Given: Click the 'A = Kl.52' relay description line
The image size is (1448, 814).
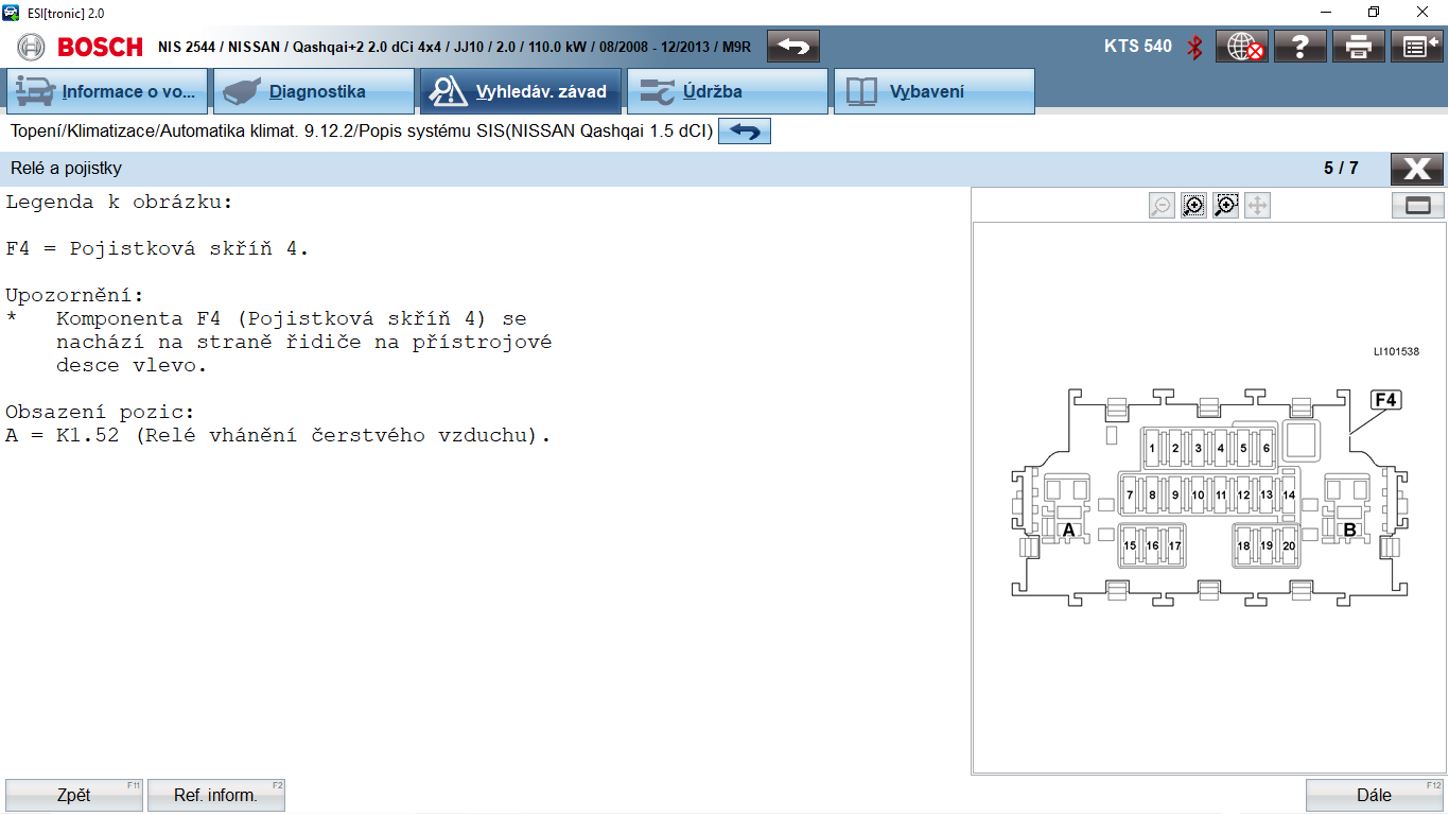Looking at the screenshot, I should pos(278,436).
